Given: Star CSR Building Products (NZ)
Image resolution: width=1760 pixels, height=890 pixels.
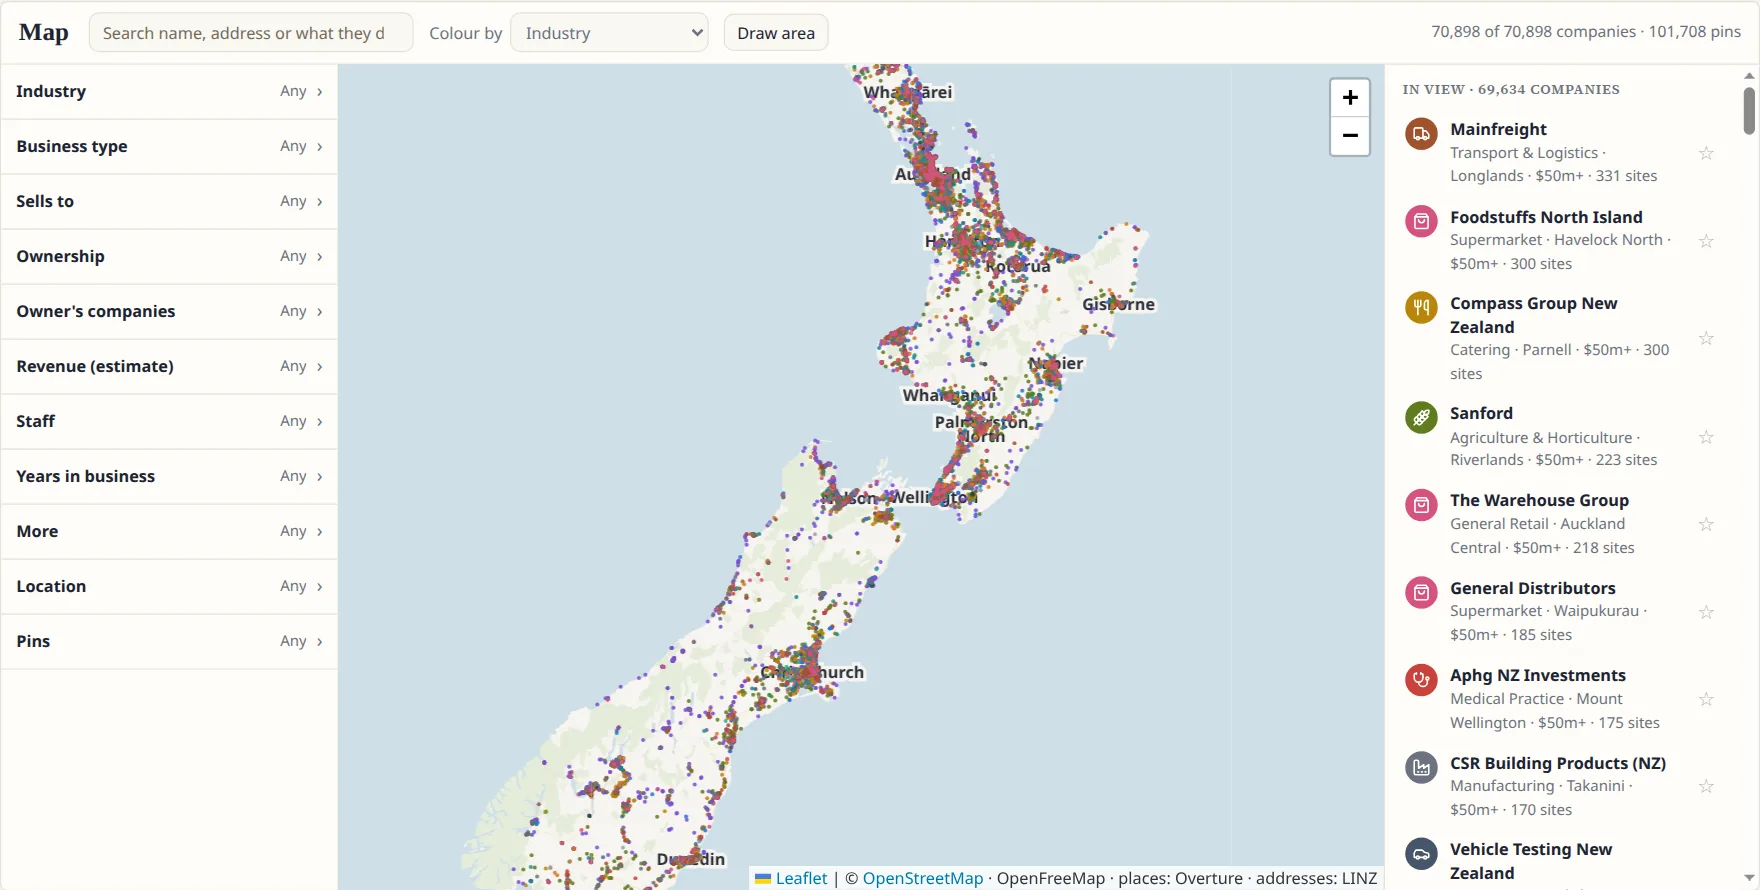Looking at the screenshot, I should coord(1706,787).
